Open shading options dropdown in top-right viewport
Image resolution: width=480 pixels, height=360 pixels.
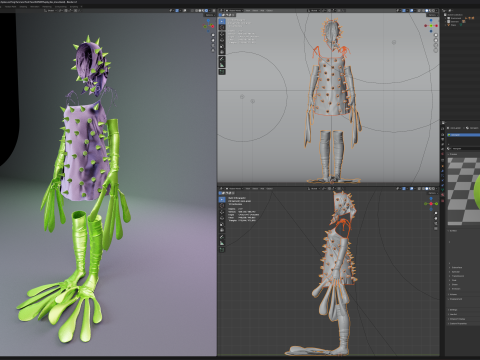pos(437,10)
